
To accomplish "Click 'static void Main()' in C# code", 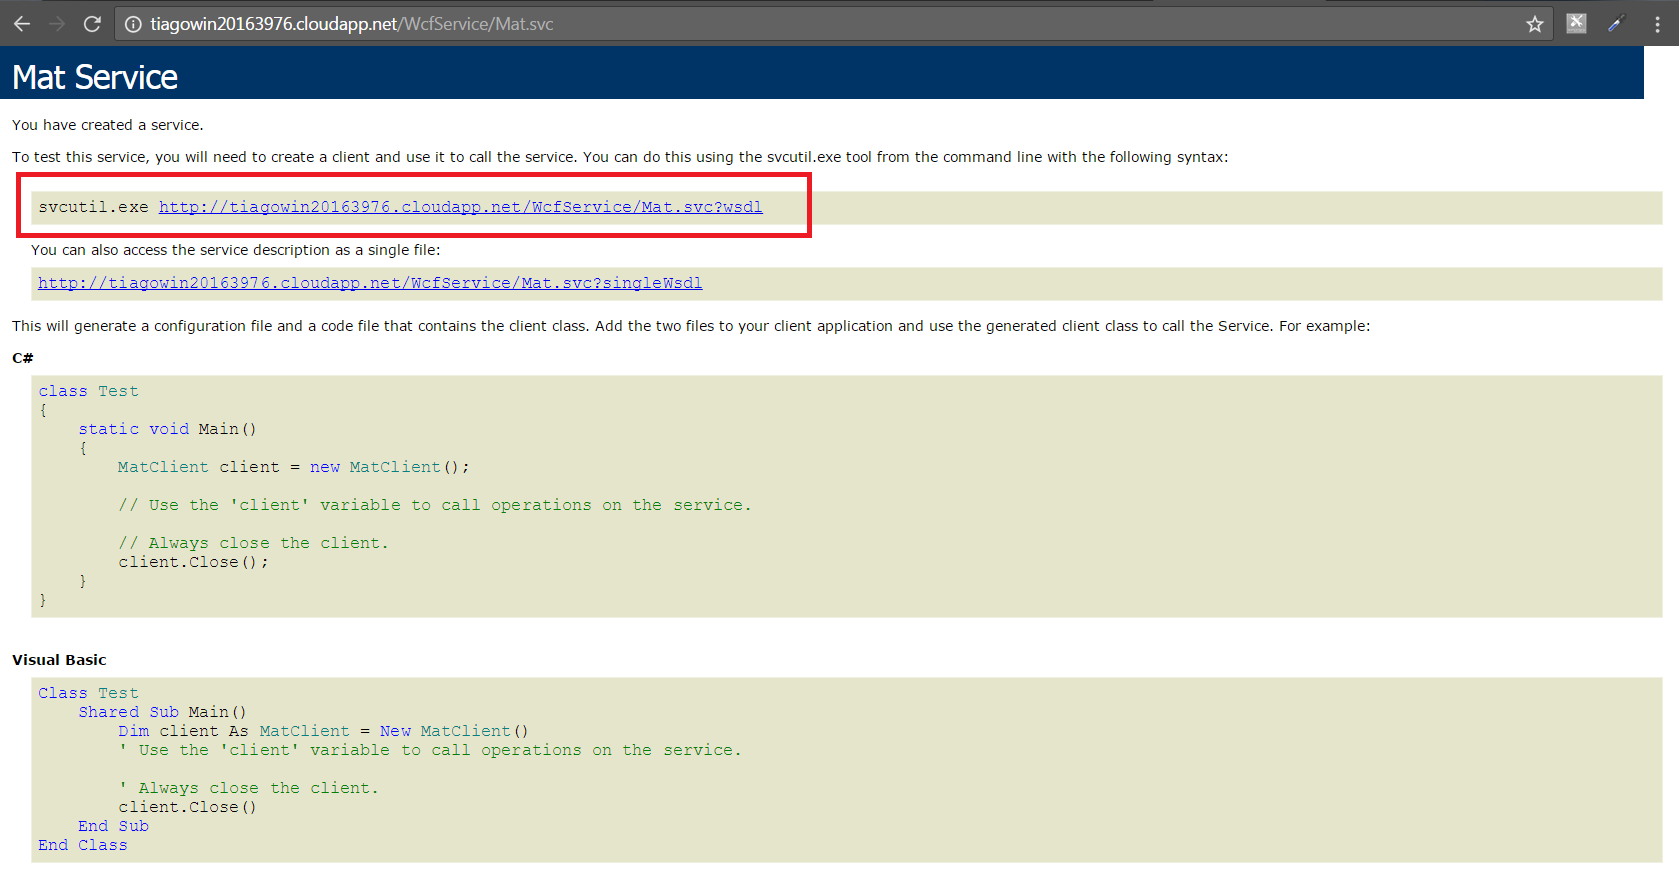I will (x=167, y=429).
